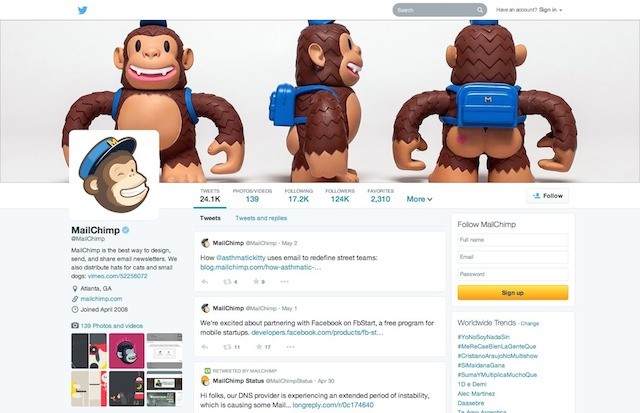Open the mailchimp.com profile link
The image size is (640, 413).
[x=101, y=299]
